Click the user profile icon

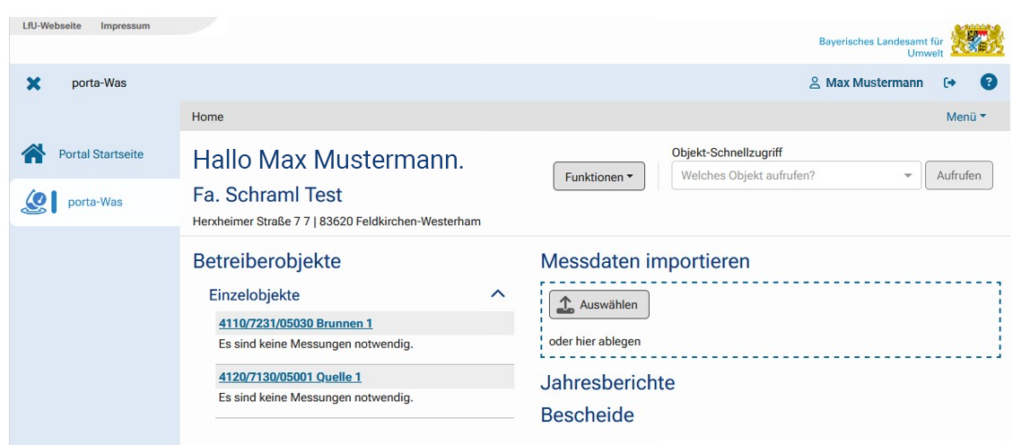tap(814, 83)
